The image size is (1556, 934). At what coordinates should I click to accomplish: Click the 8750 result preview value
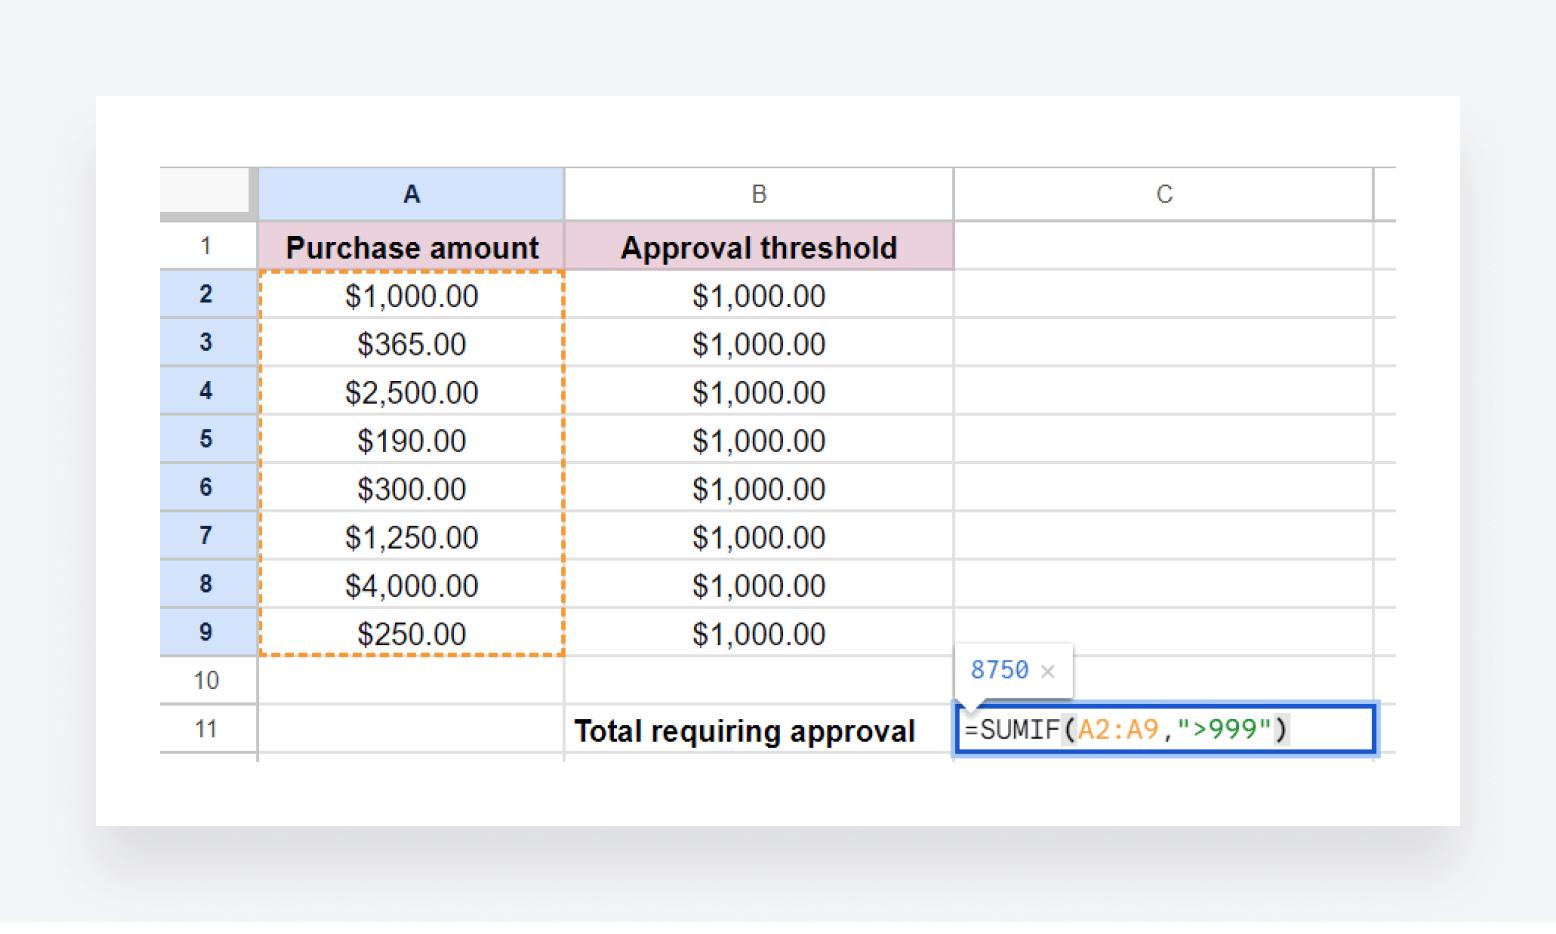[x=999, y=670]
